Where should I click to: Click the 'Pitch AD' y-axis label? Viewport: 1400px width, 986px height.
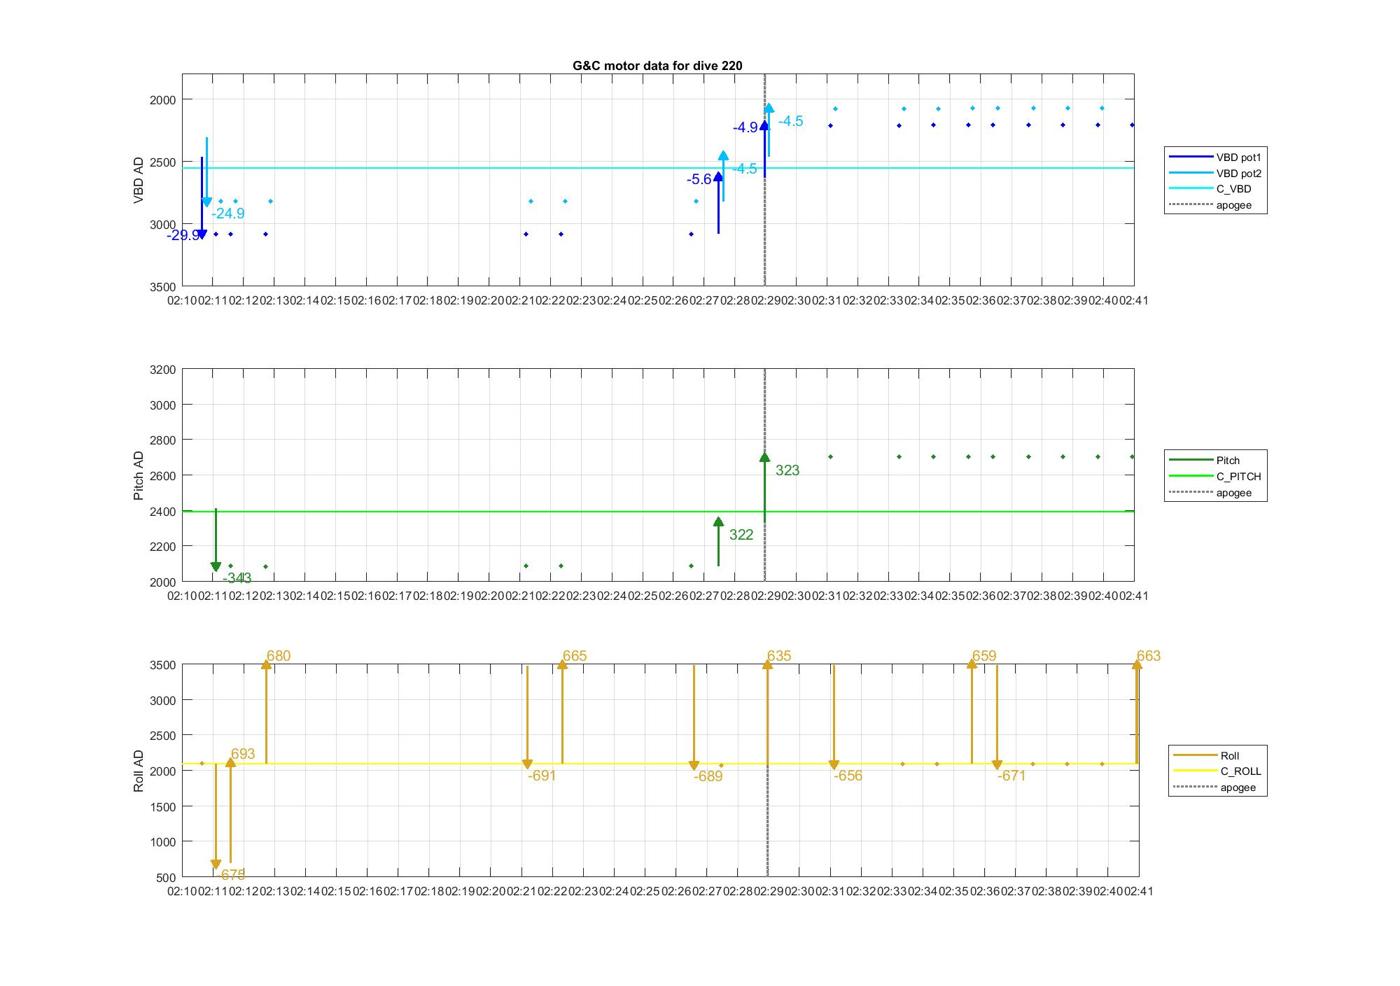pos(139,476)
